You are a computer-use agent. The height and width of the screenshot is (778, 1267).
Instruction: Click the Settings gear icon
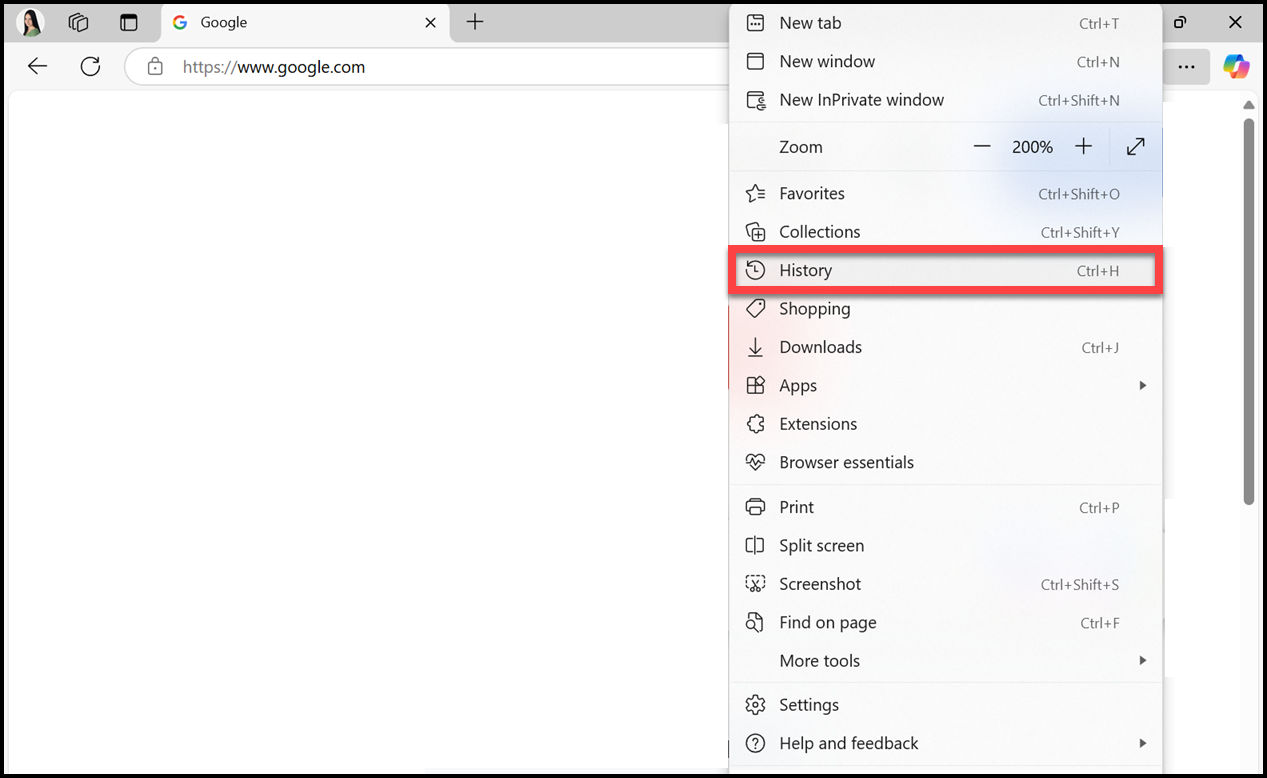[756, 705]
